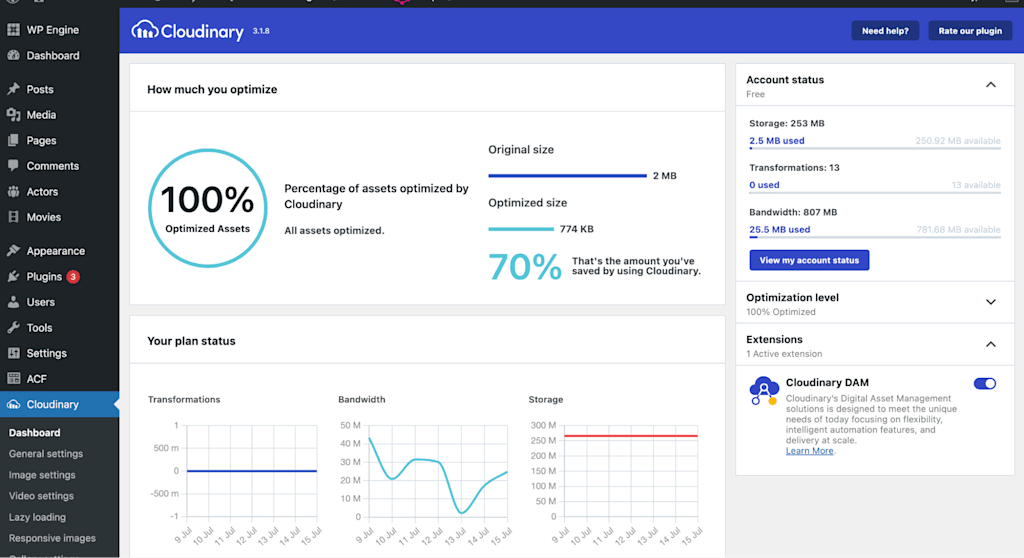Image resolution: width=1024 pixels, height=558 pixels.
Task: Collapse the Extensions section chevron
Action: (991, 344)
